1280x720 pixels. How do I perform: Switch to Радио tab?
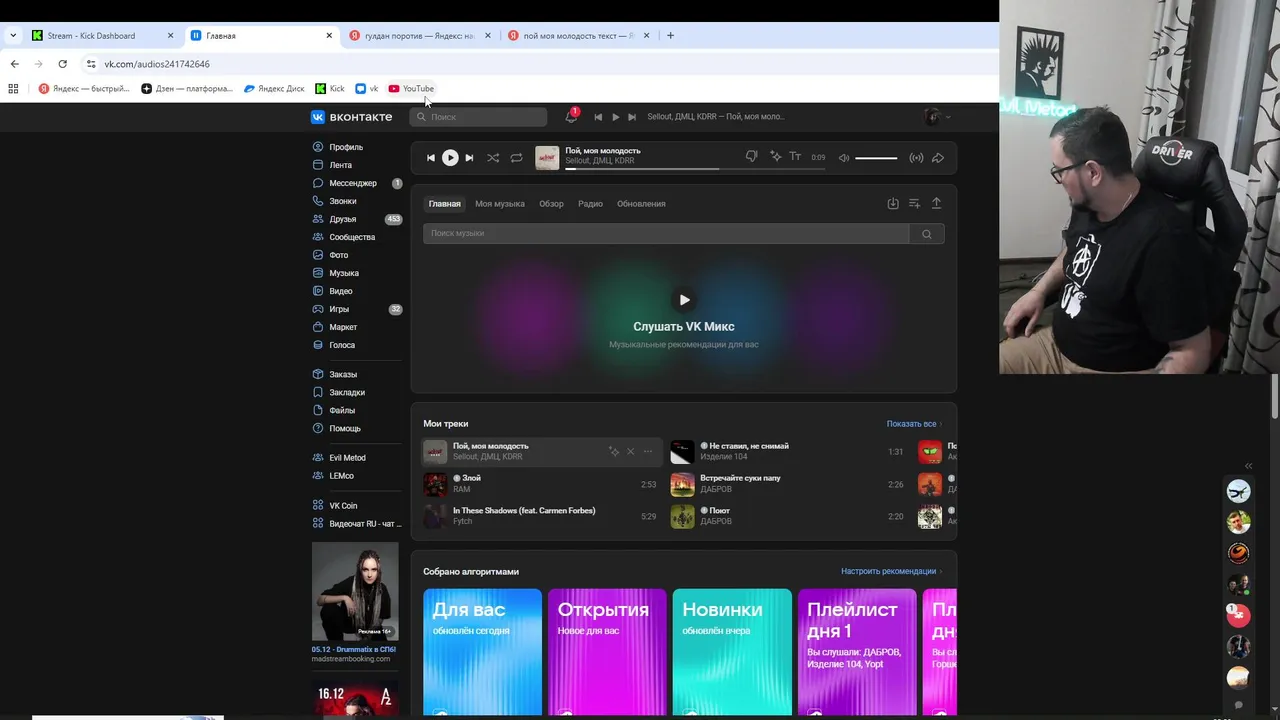(x=590, y=204)
